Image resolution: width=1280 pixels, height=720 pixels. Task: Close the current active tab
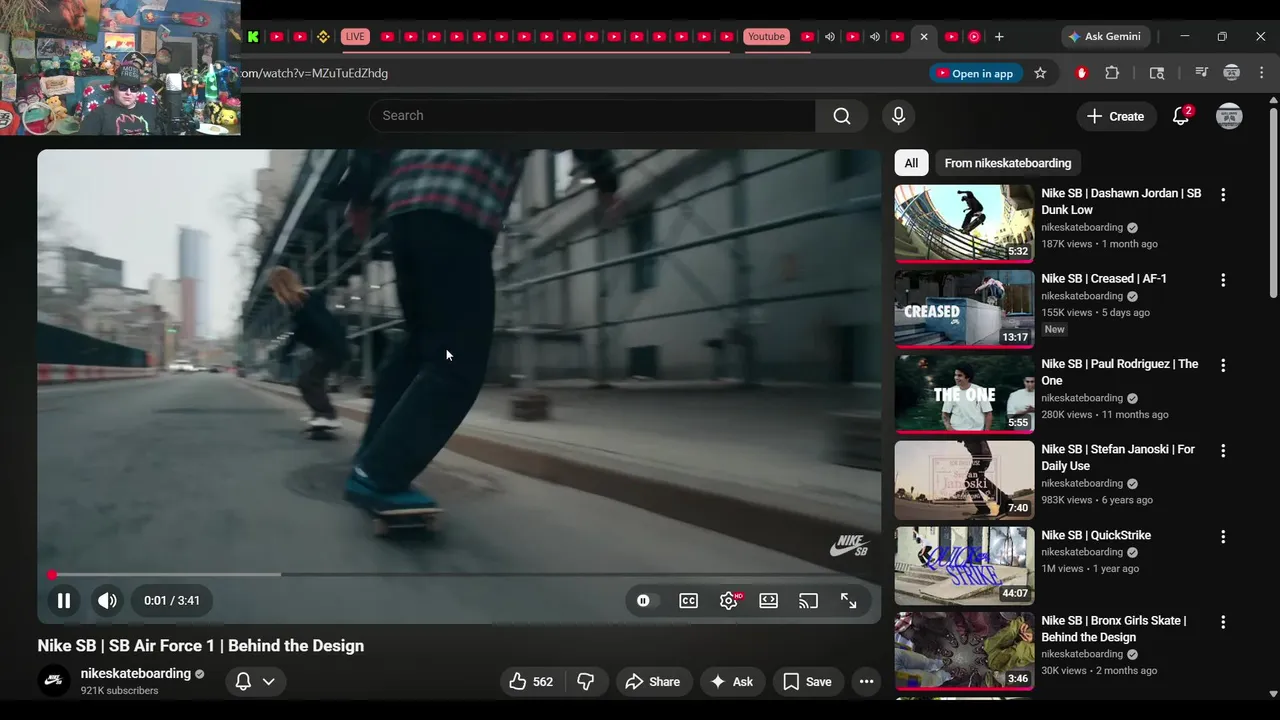[x=924, y=37]
